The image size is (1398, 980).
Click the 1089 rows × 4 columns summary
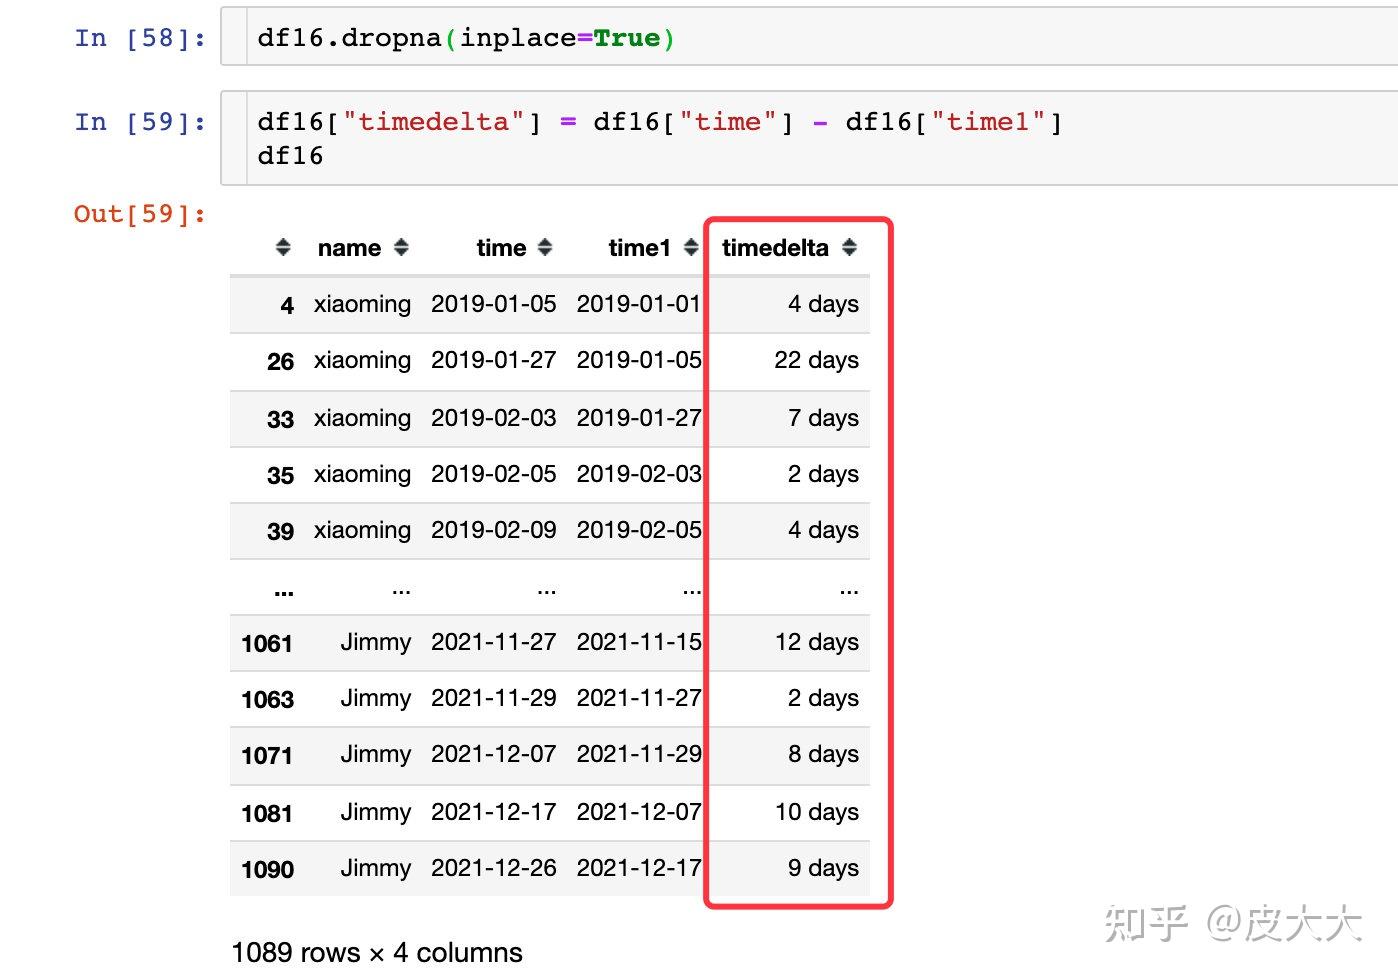(x=377, y=952)
